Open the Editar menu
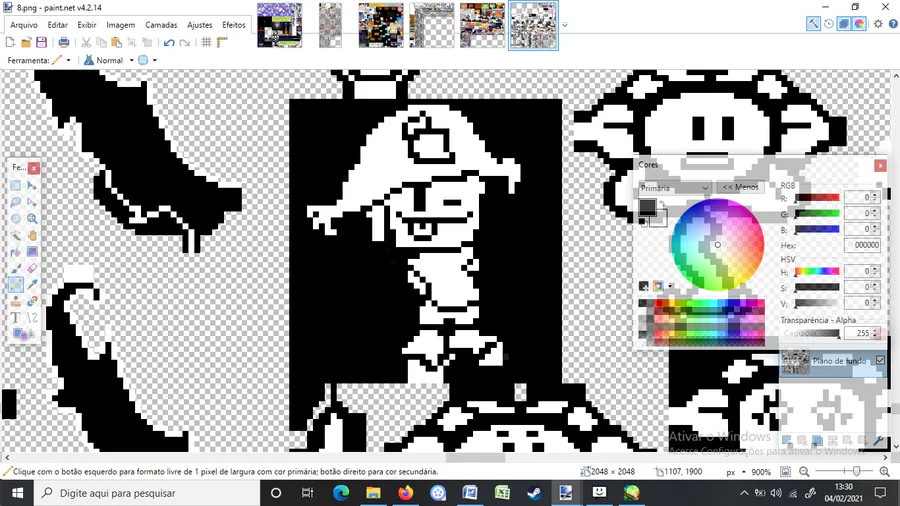Viewport: 900px width, 506px height. (57, 25)
